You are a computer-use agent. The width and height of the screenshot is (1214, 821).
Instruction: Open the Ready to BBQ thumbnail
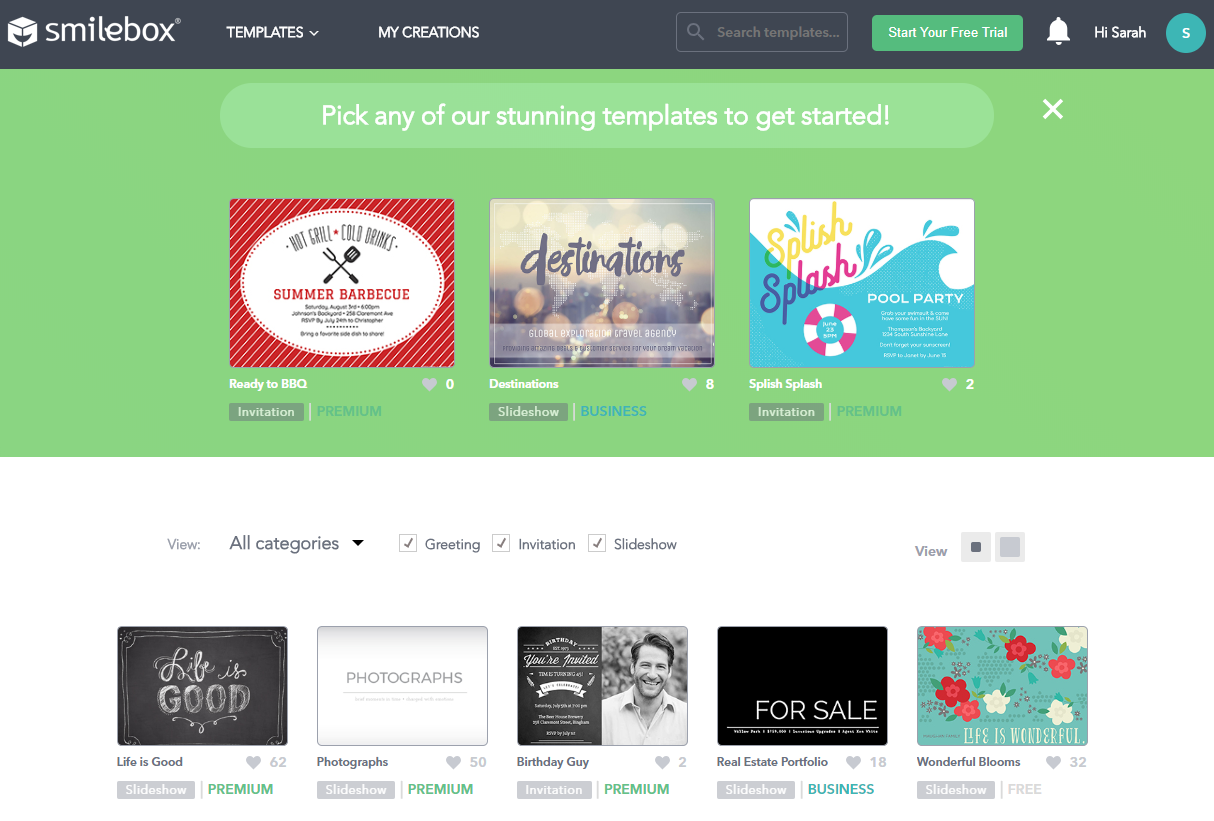pos(342,283)
